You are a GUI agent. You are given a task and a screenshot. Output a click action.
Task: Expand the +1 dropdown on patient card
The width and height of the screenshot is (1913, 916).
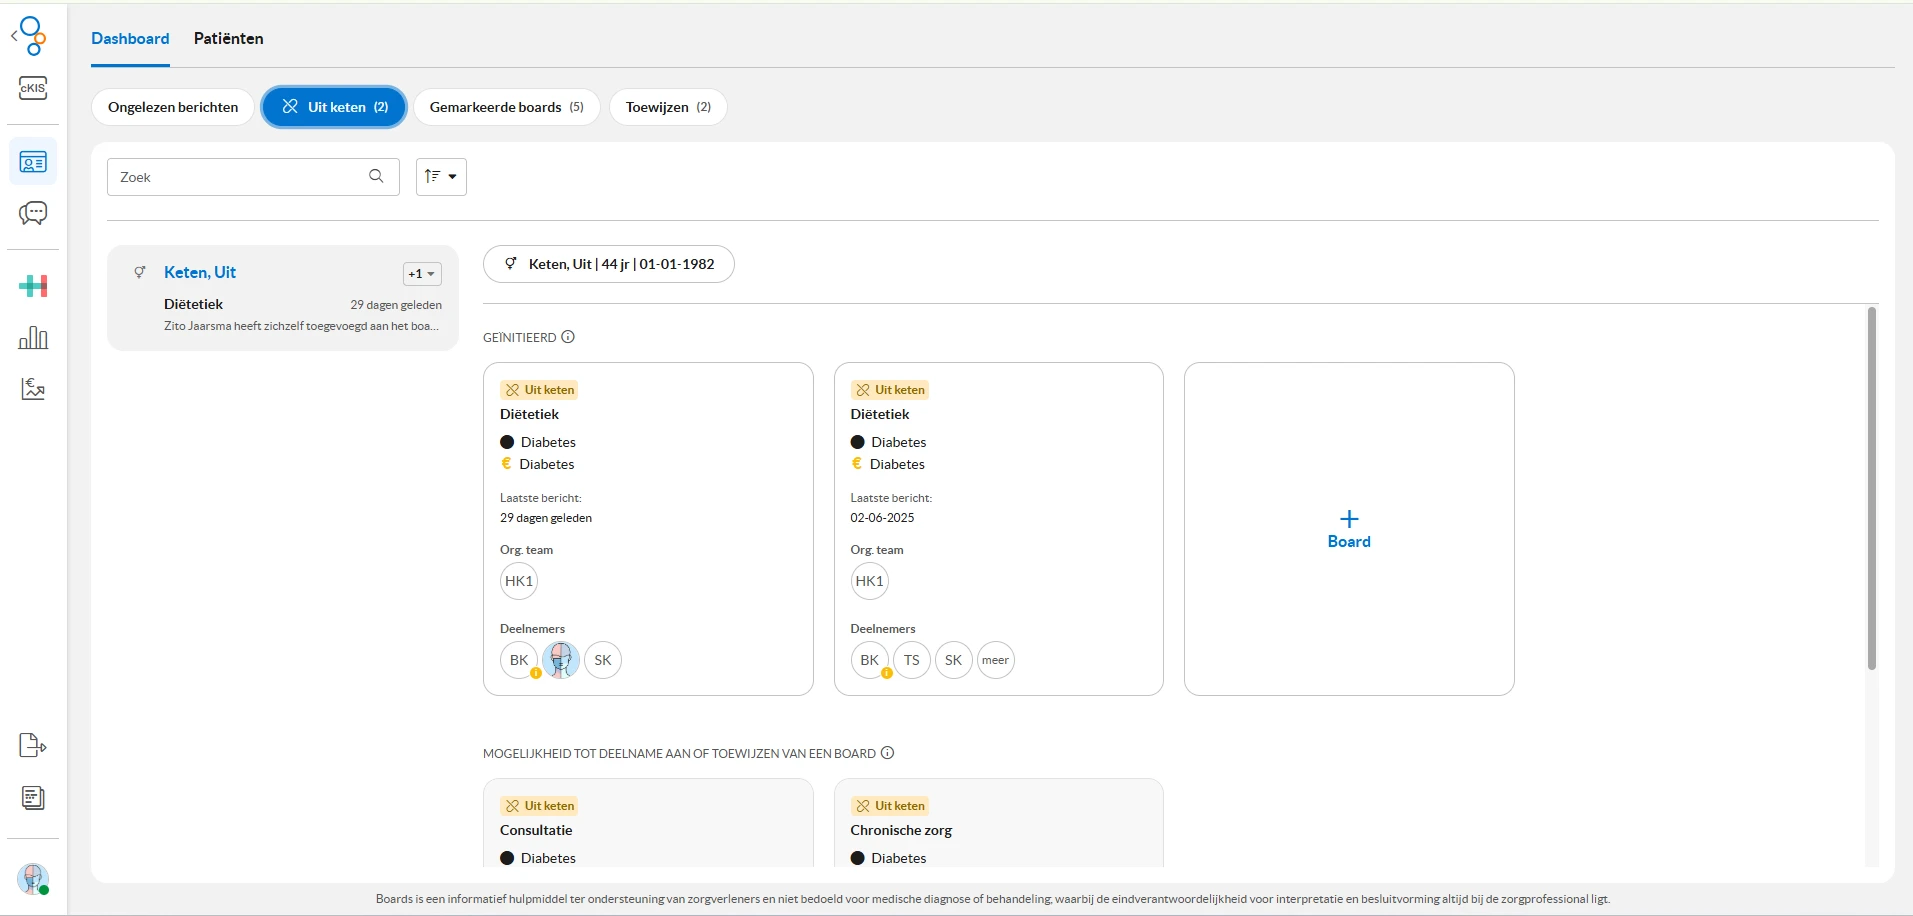coord(422,274)
